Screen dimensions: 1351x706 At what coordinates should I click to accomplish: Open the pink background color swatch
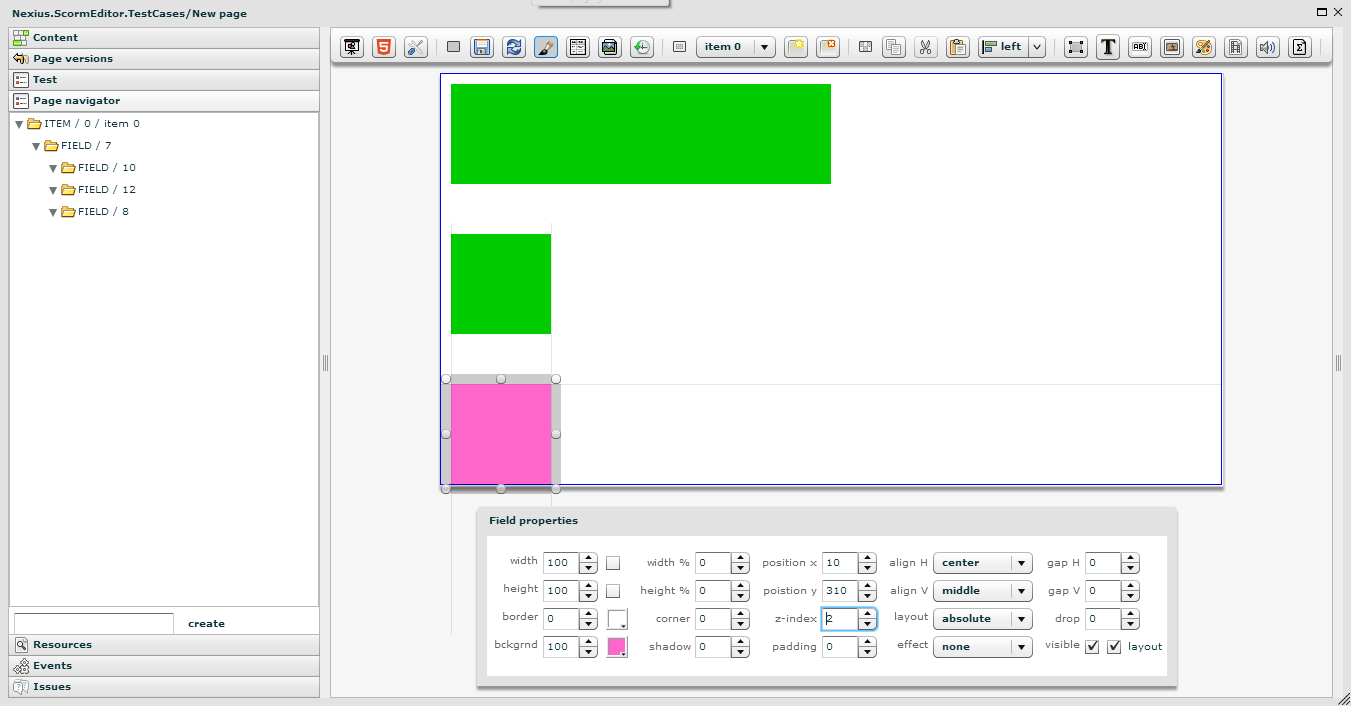click(617, 647)
